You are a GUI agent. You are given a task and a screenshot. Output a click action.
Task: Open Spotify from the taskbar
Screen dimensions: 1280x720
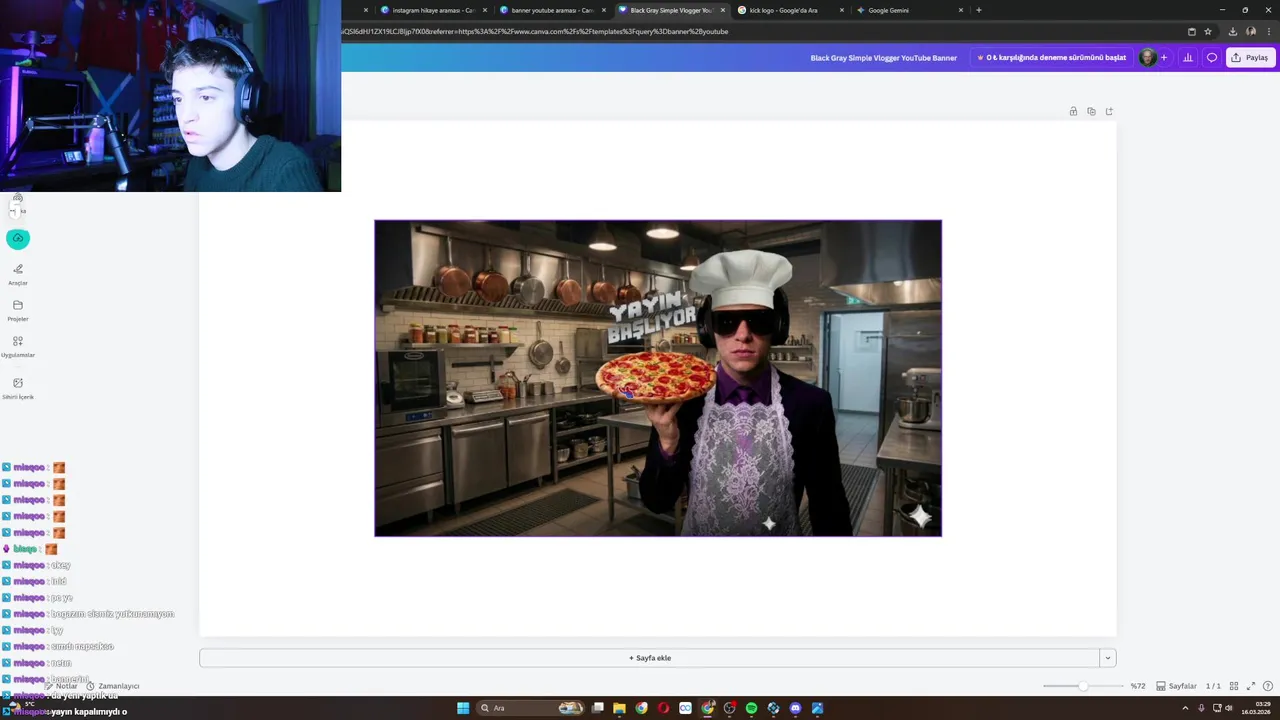tap(751, 708)
